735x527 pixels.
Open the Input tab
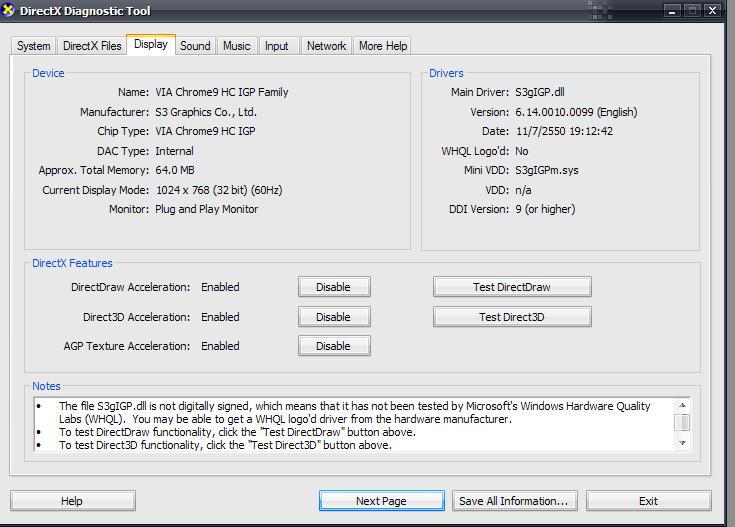277,46
